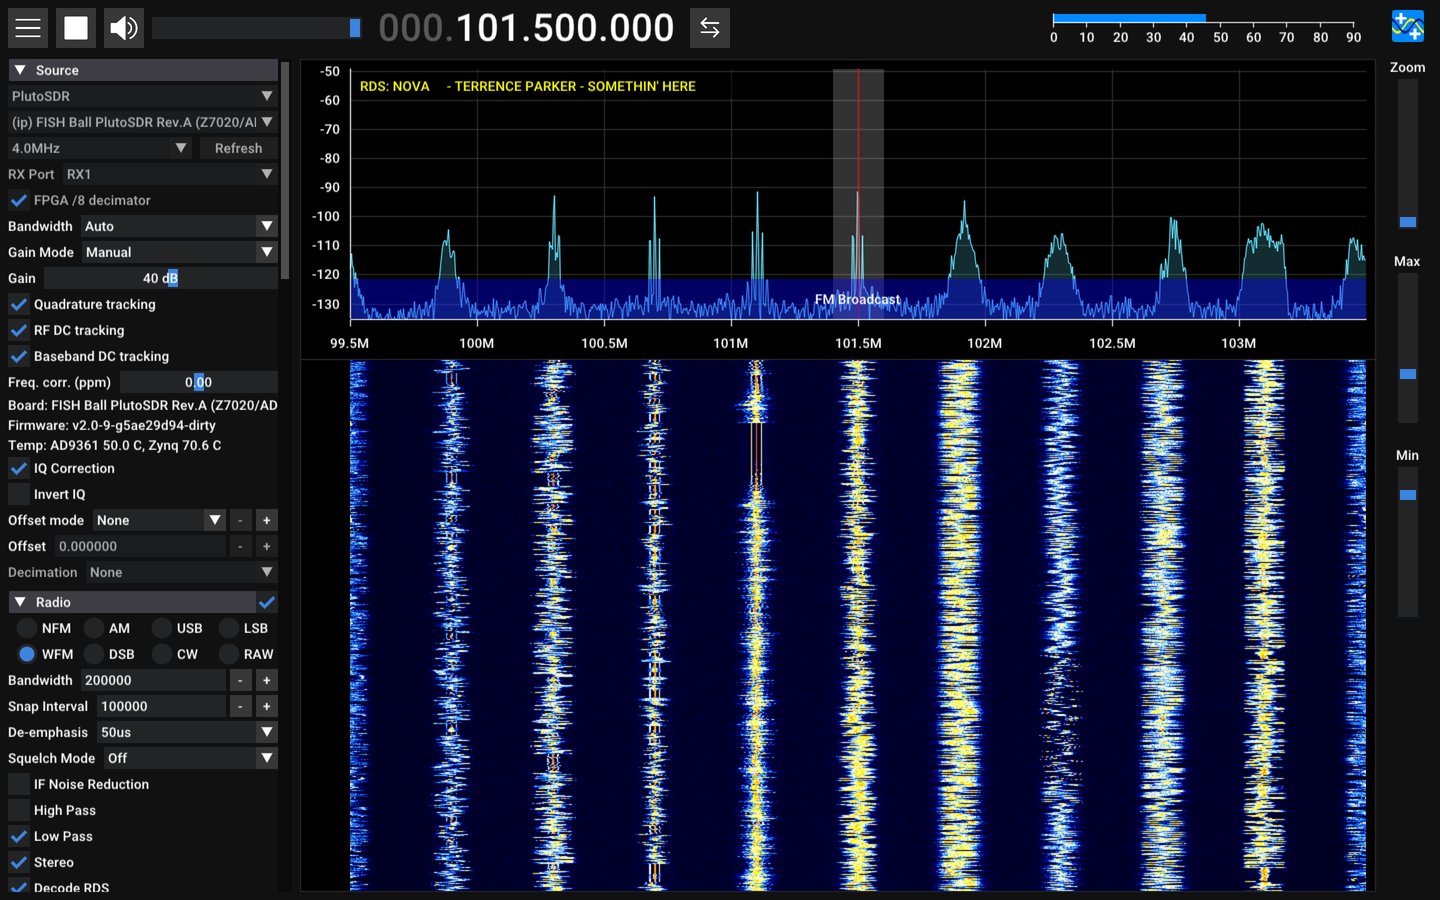Stop the SDR playback
The width and height of the screenshot is (1440, 900).
(76, 28)
